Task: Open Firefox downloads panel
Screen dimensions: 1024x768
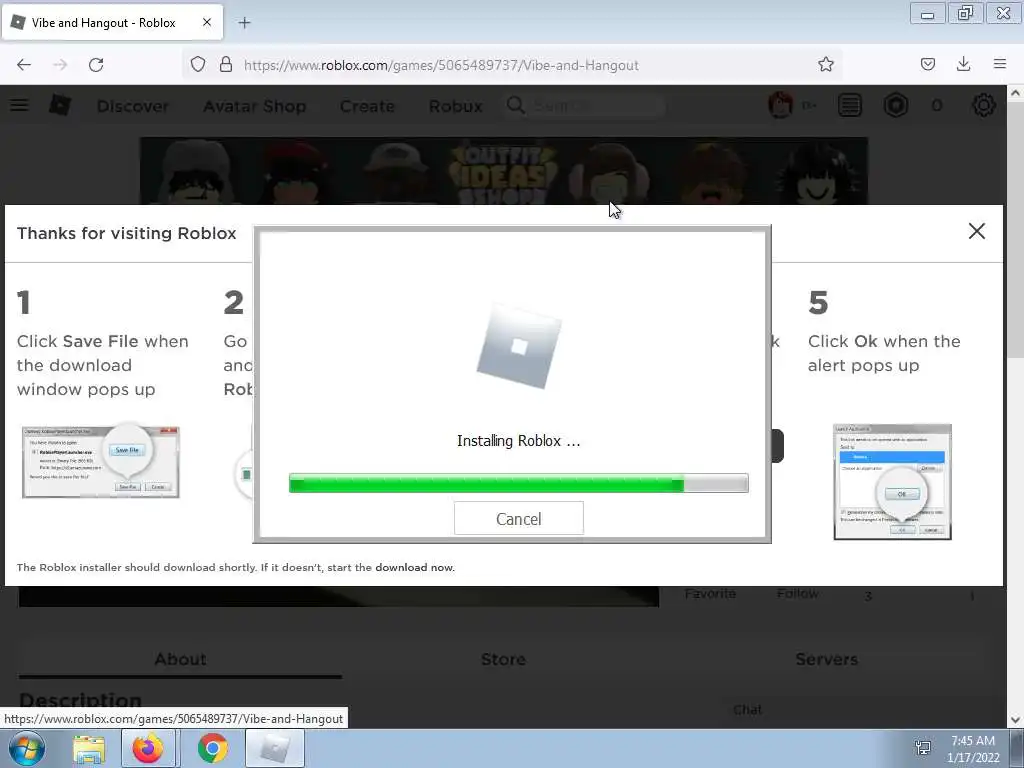Action: coord(963,64)
